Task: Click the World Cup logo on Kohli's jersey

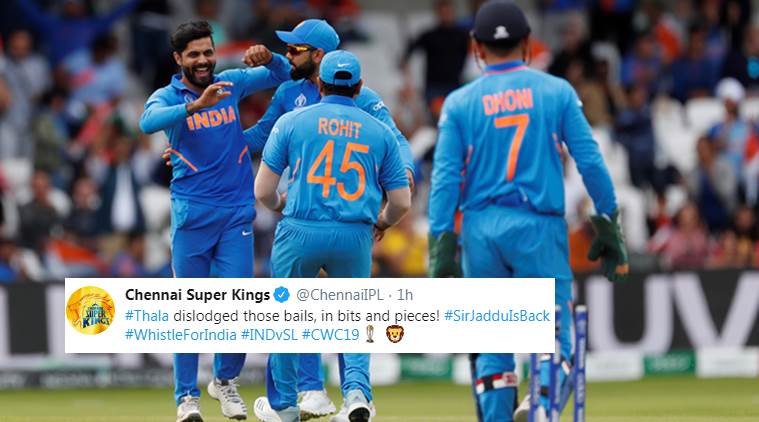Action: tap(301, 100)
